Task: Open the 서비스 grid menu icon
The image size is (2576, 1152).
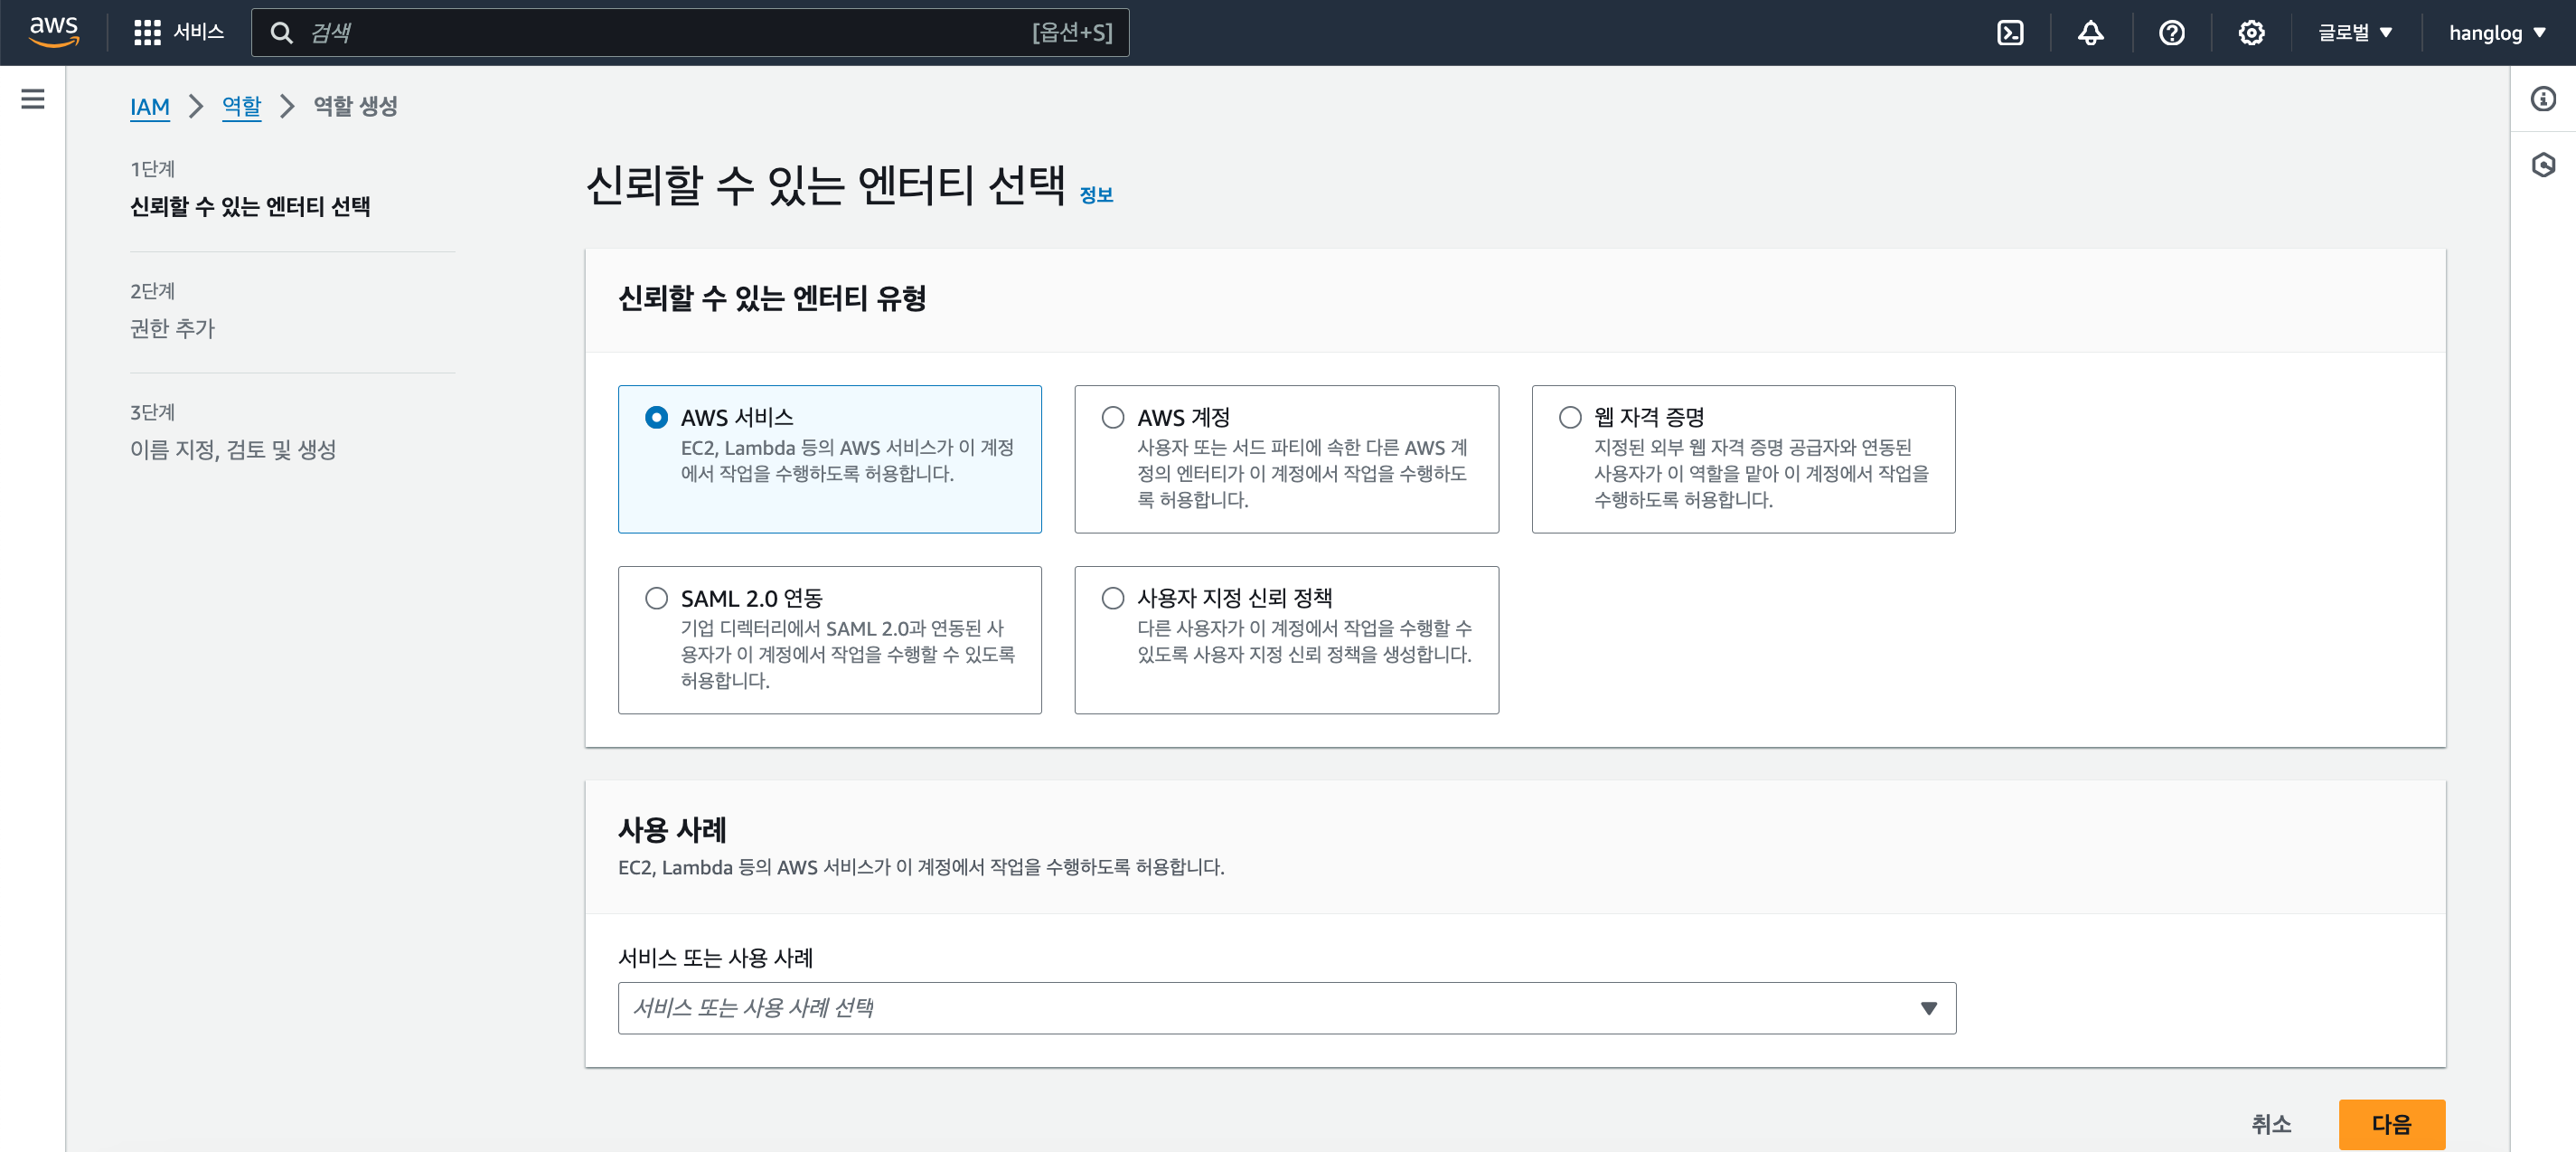Action: pyautogui.click(x=147, y=32)
